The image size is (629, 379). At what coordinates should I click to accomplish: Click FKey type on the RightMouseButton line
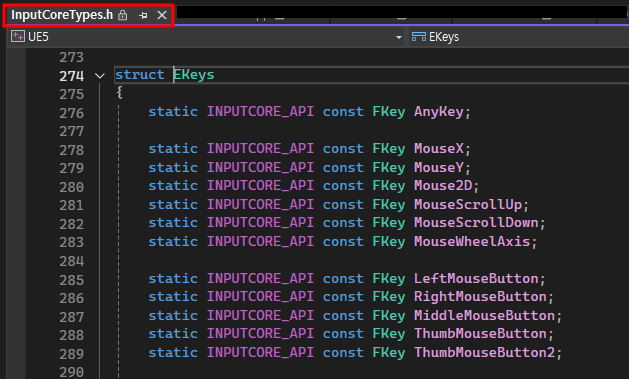(x=389, y=297)
